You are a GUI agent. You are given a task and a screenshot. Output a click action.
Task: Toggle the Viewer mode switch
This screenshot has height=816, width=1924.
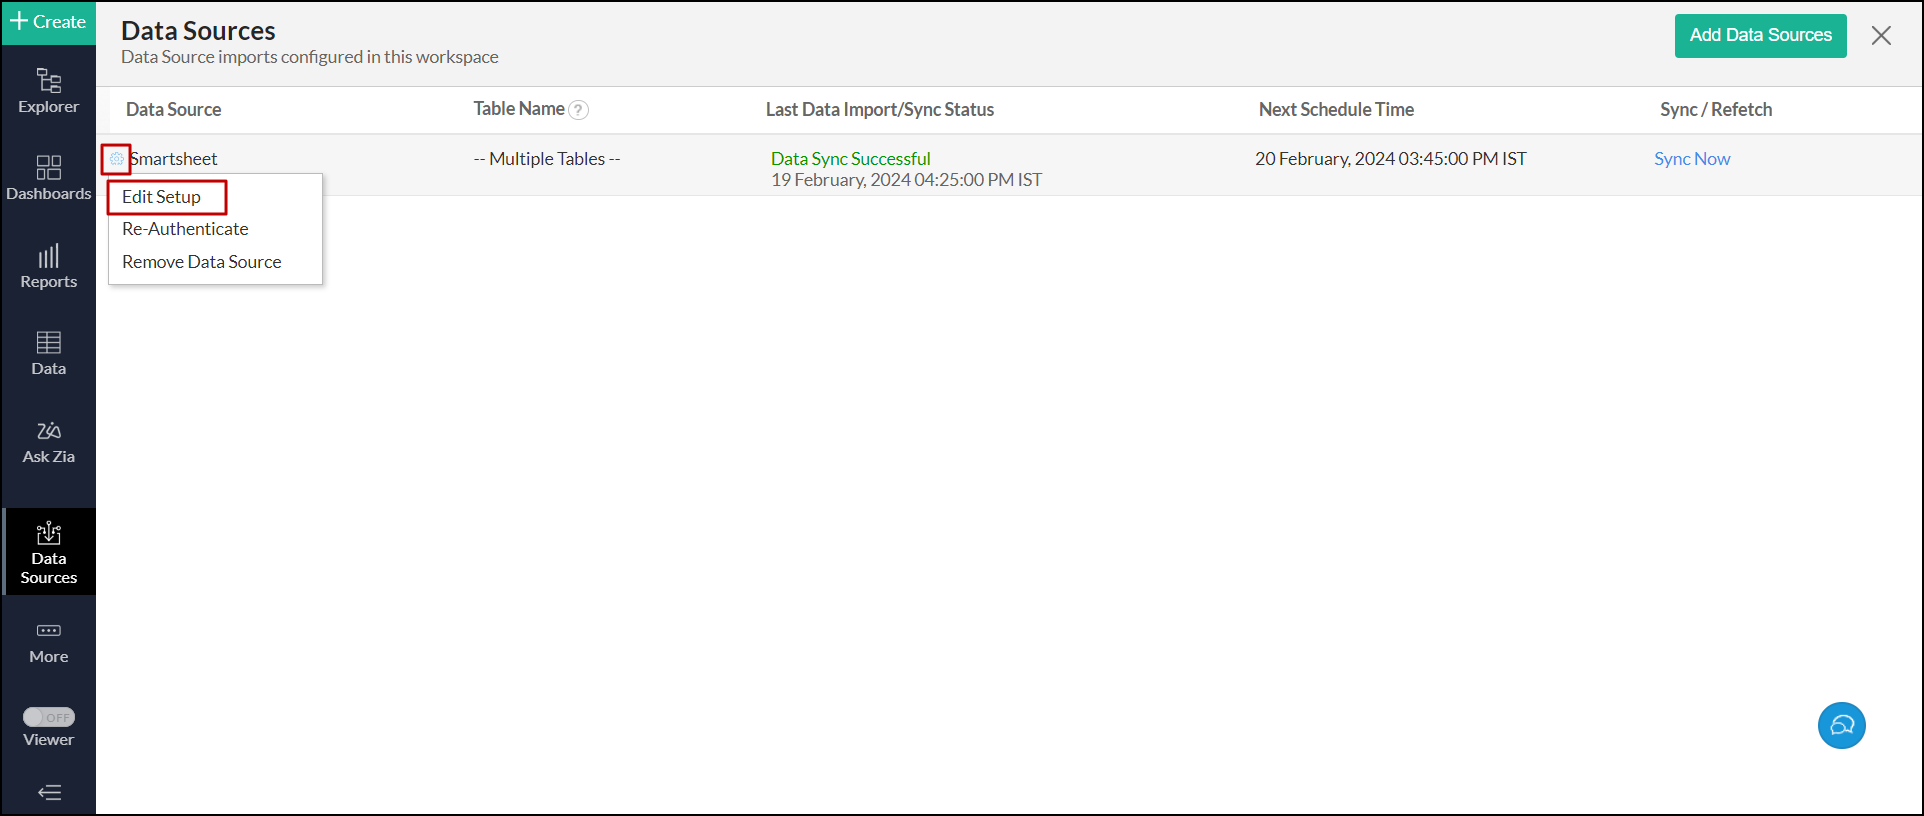(x=49, y=717)
